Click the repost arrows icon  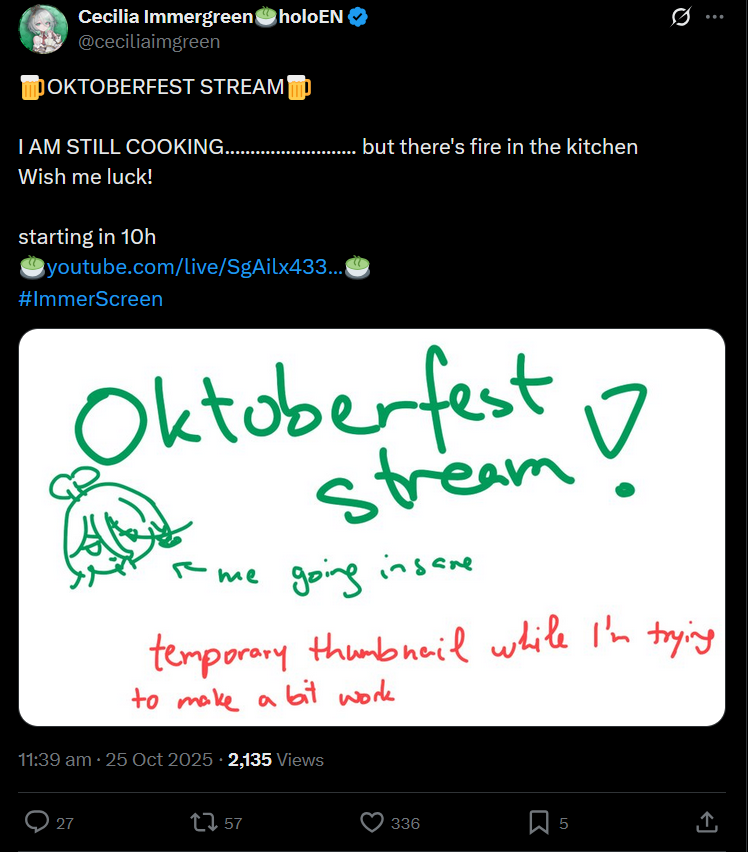(204, 822)
